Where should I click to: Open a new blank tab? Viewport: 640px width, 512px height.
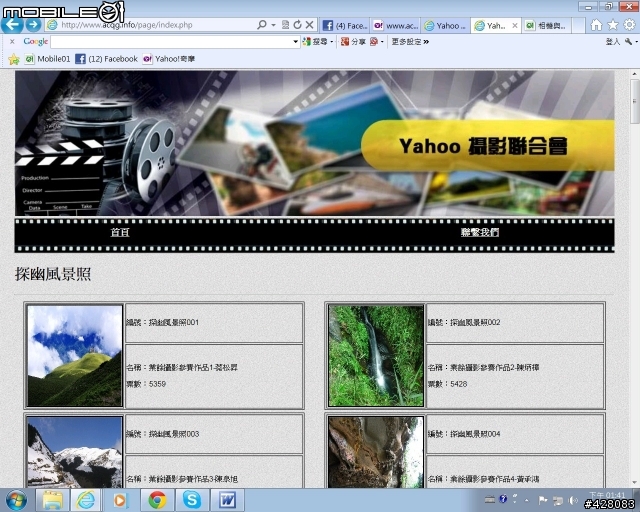[x=578, y=26]
